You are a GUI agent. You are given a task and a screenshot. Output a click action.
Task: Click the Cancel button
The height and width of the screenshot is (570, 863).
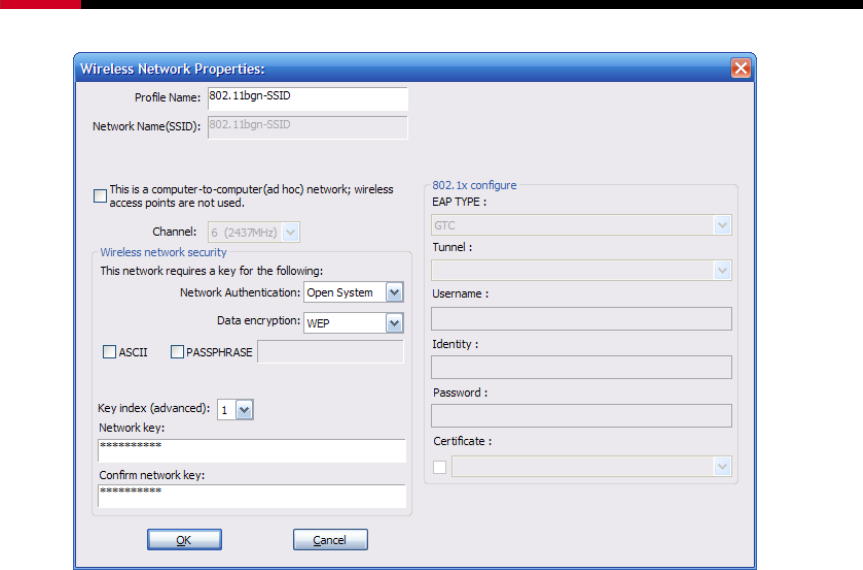(330, 540)
